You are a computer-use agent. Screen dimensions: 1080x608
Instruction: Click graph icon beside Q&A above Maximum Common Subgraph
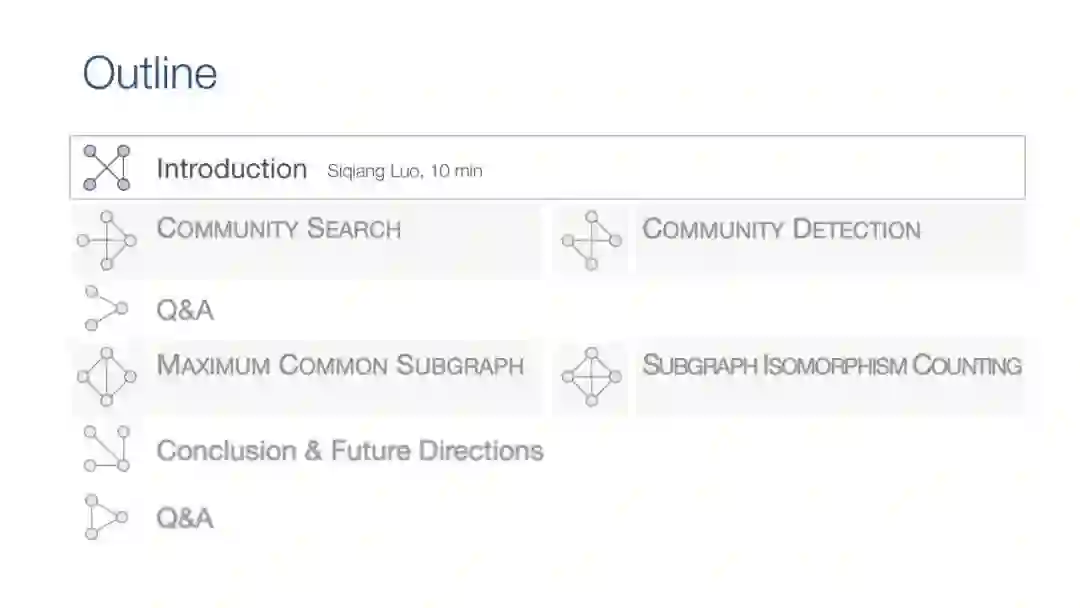(105, 309)
